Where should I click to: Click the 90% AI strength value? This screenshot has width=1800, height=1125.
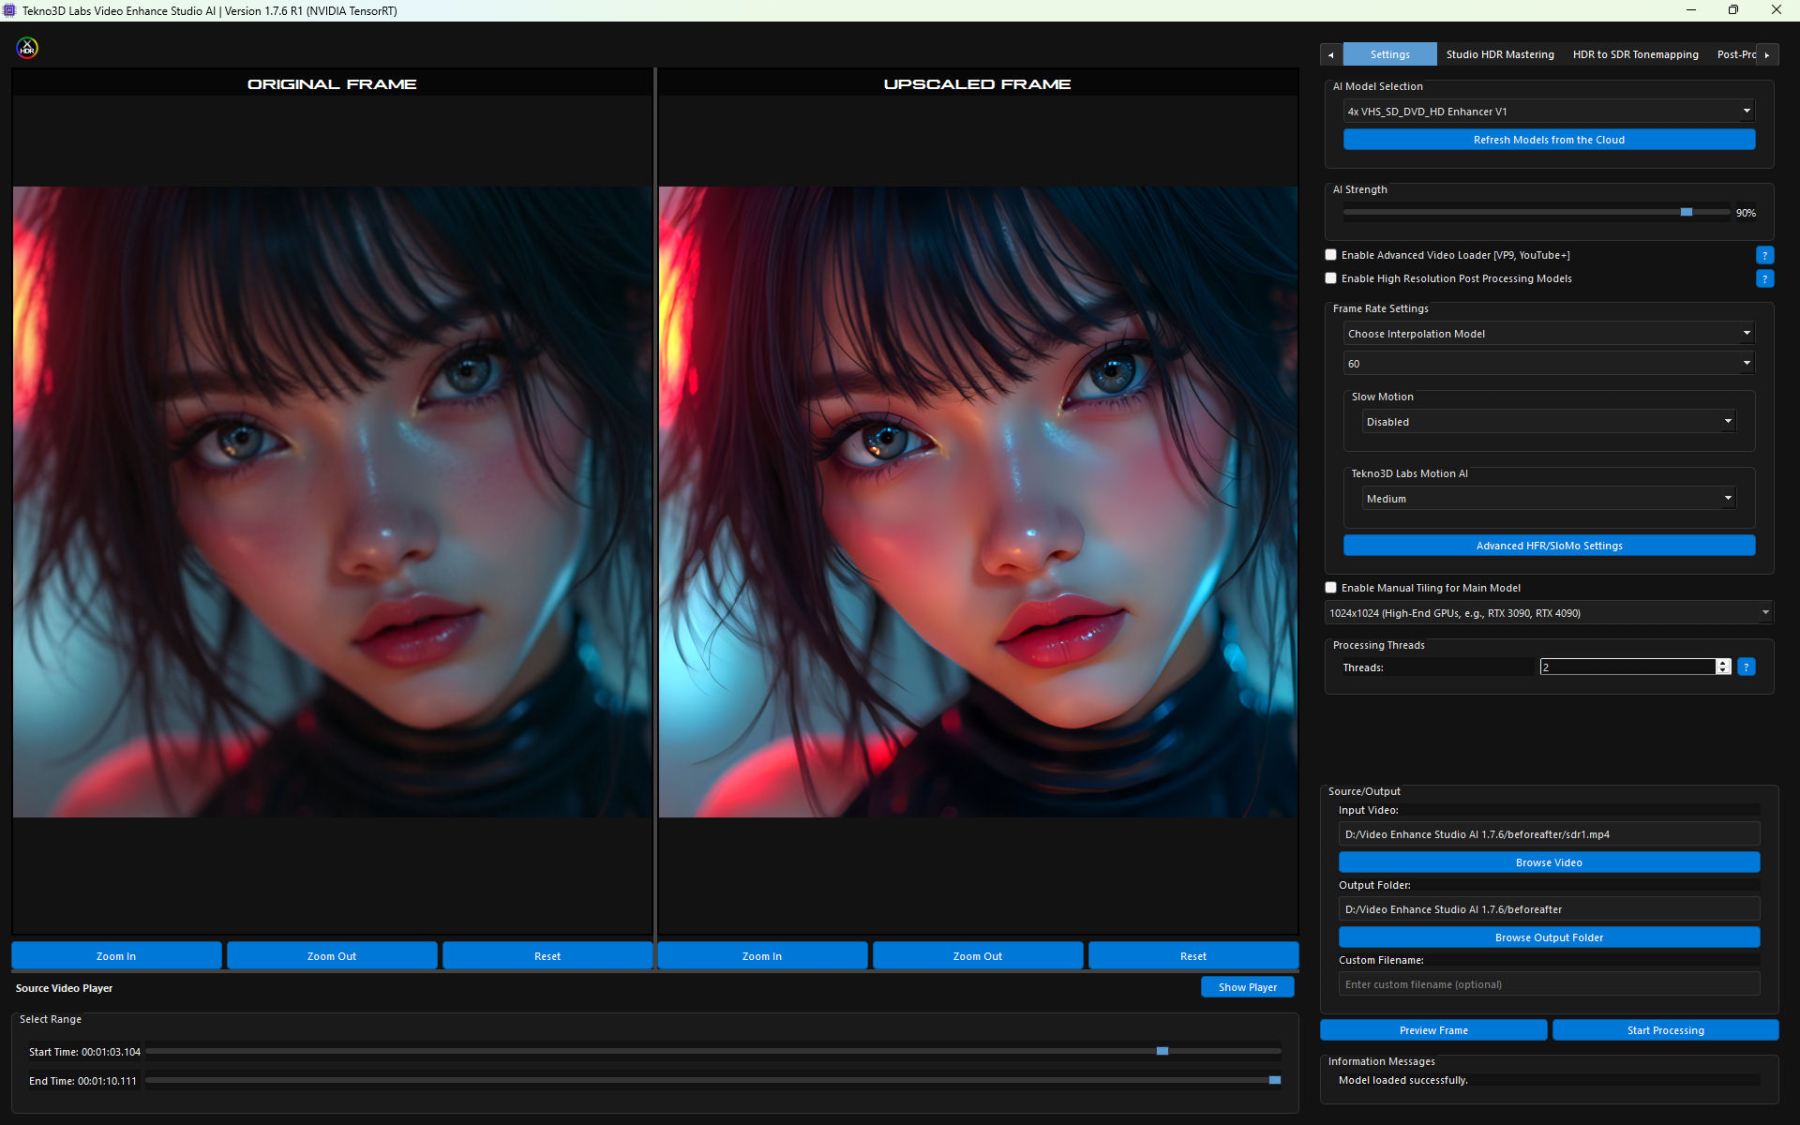(1746, 213)
